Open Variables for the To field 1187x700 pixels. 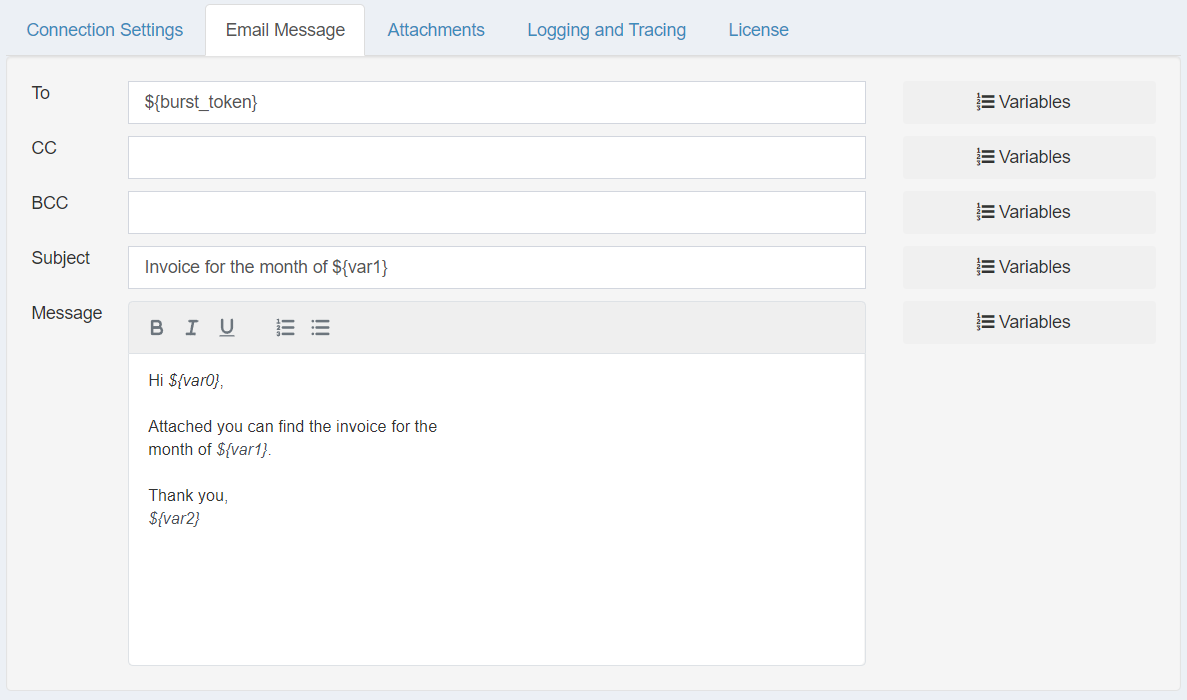point(1029,102)
